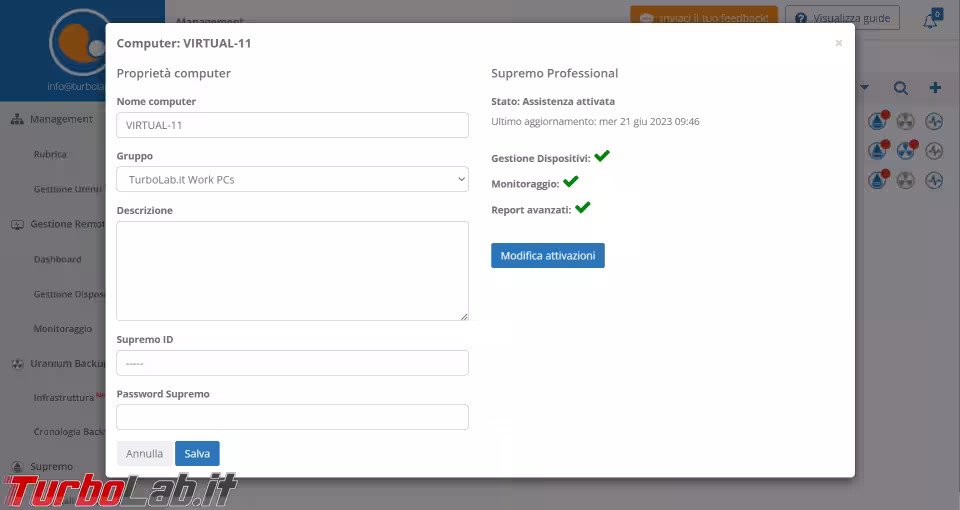Open Management section in sidebar
Screen dimensions: 960x510
point(60,119)
